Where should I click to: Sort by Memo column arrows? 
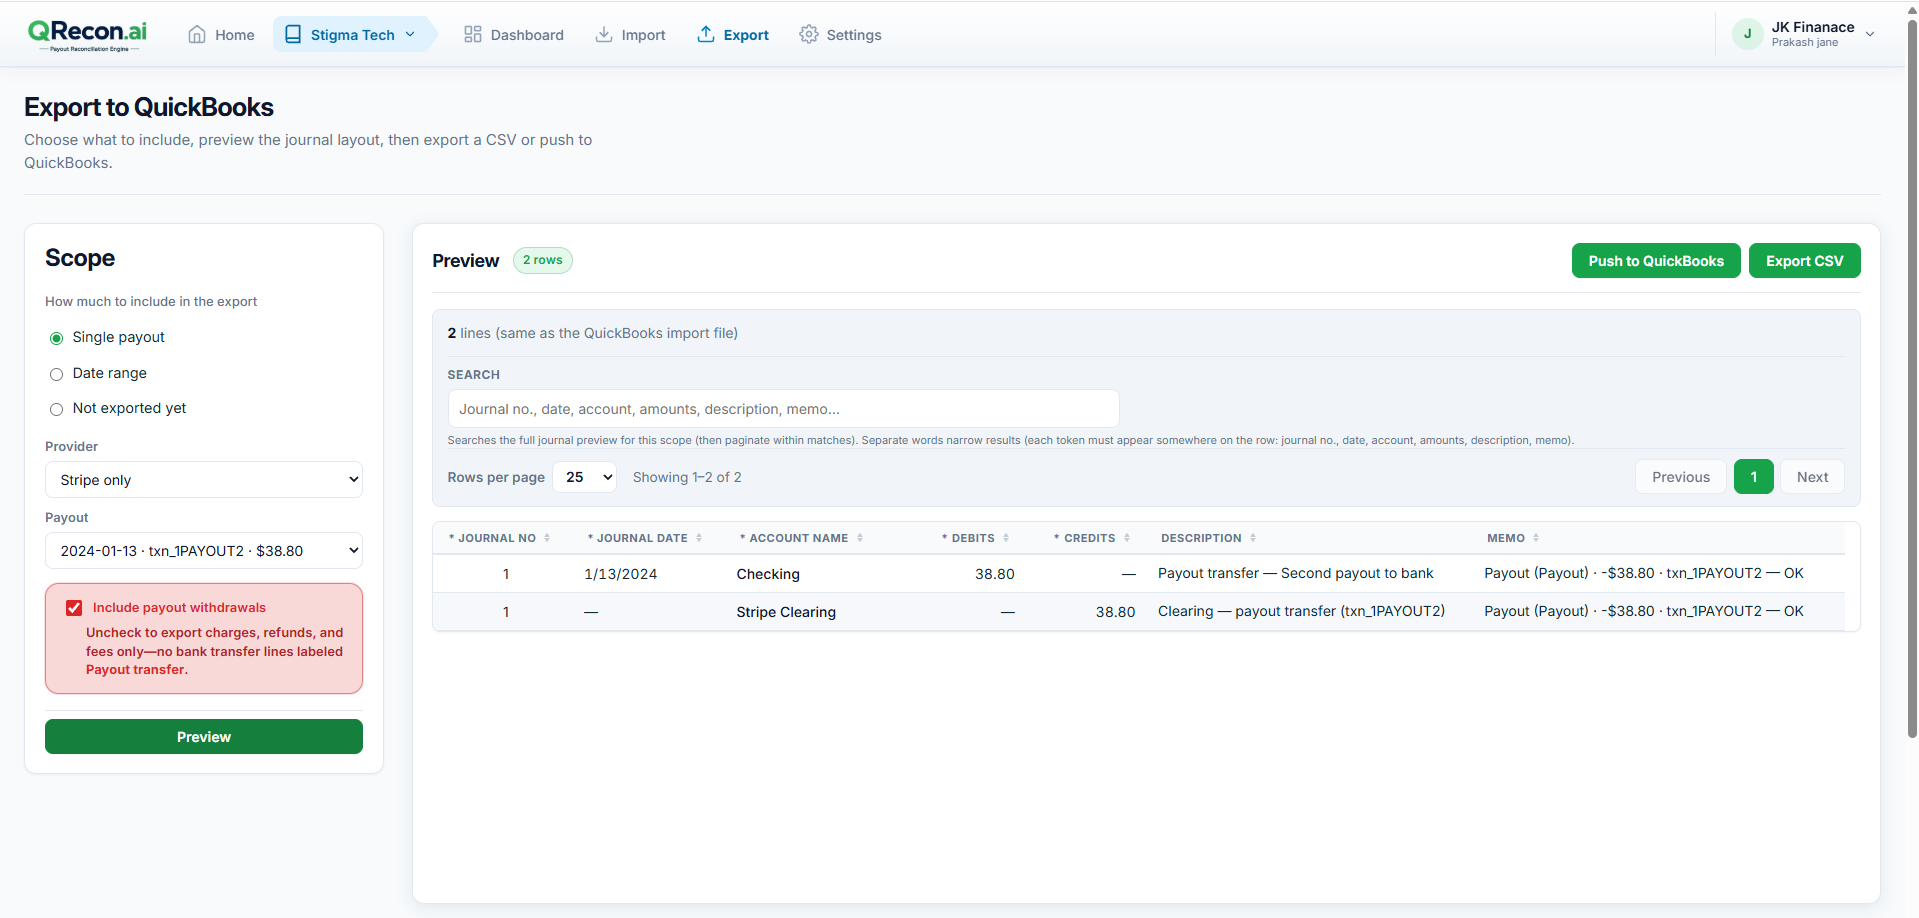pos(1536,538)
